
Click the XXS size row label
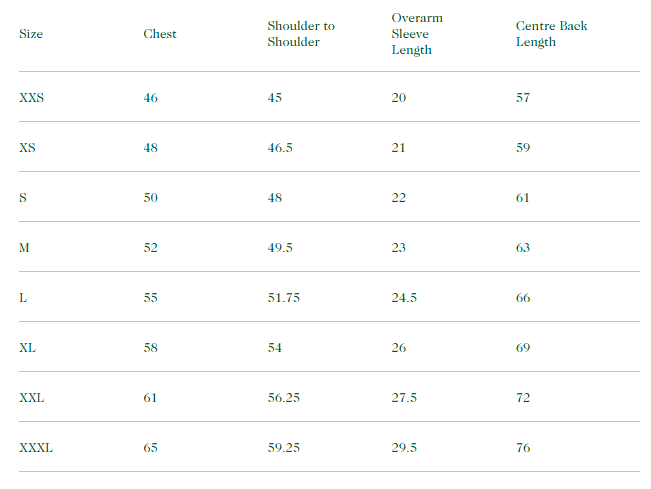click(32, 98)
